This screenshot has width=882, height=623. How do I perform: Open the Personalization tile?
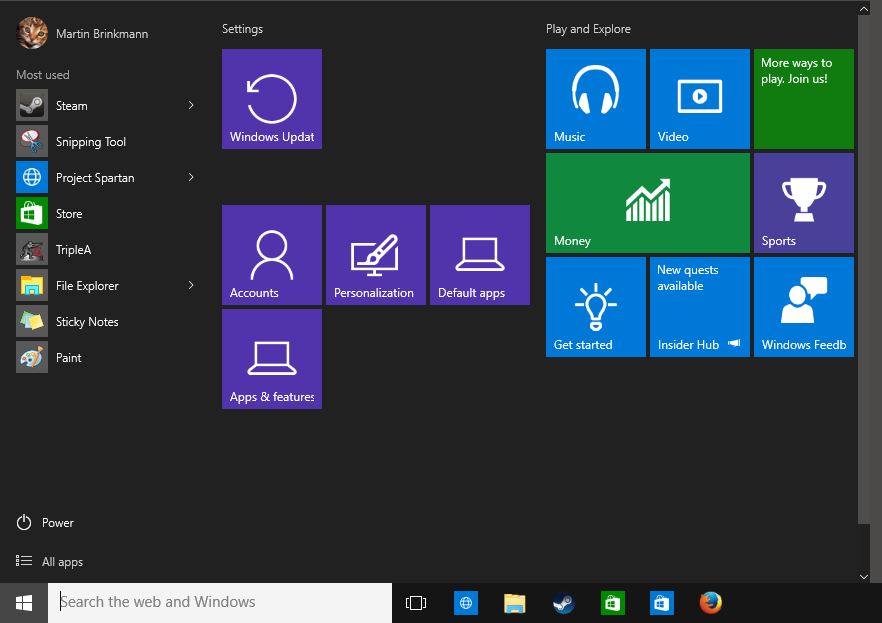click(376, 255)
